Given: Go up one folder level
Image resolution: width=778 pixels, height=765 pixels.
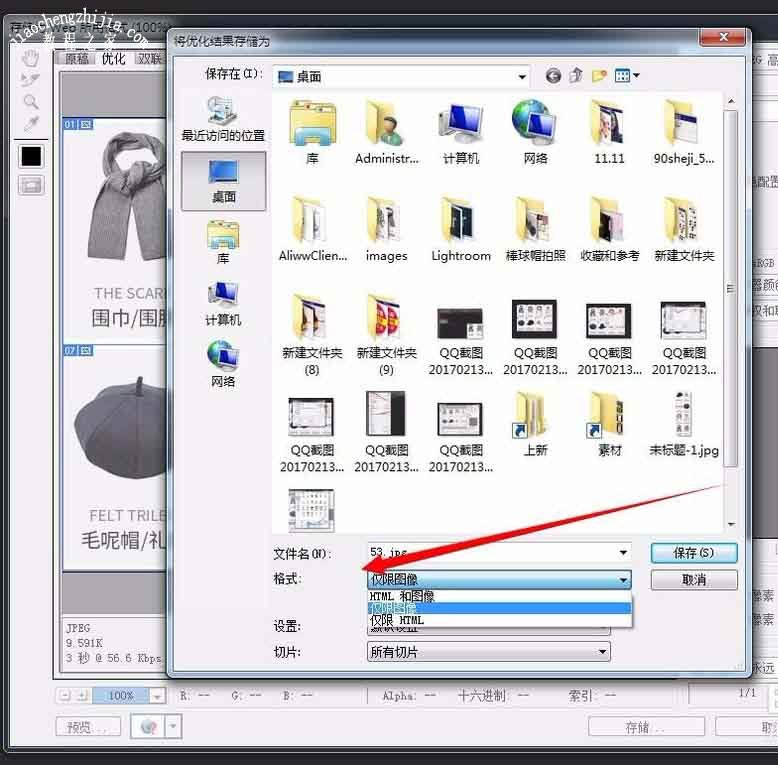Looking at the screenshot, I should pyautogui.click(x=576, y=76).
